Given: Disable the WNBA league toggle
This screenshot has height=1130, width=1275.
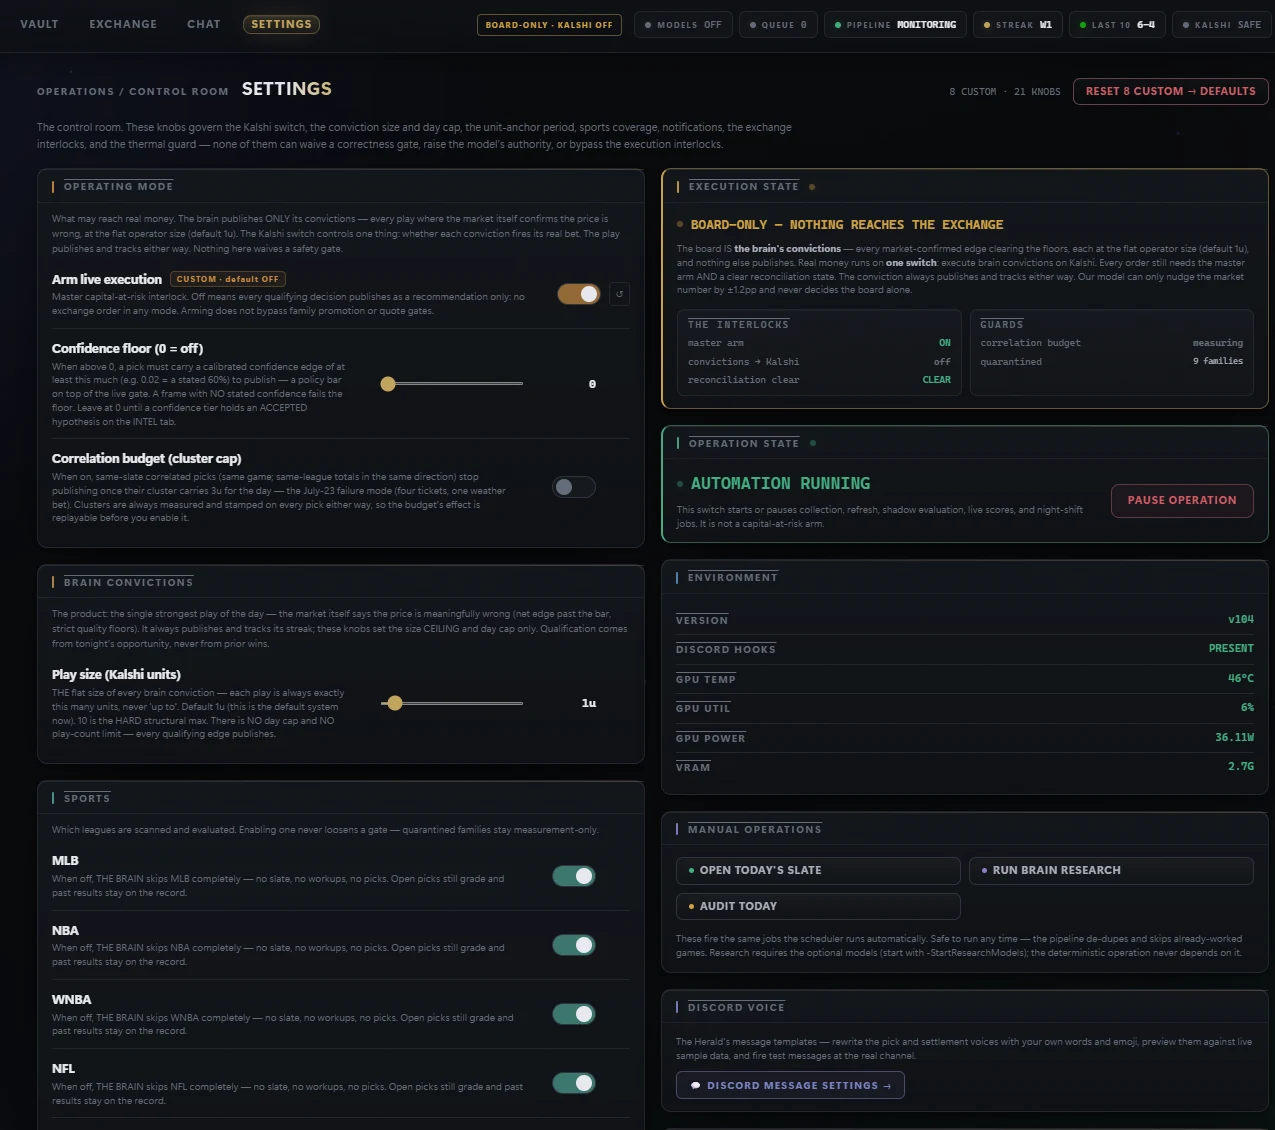Looking at the screenshot, I should 574,1014.
